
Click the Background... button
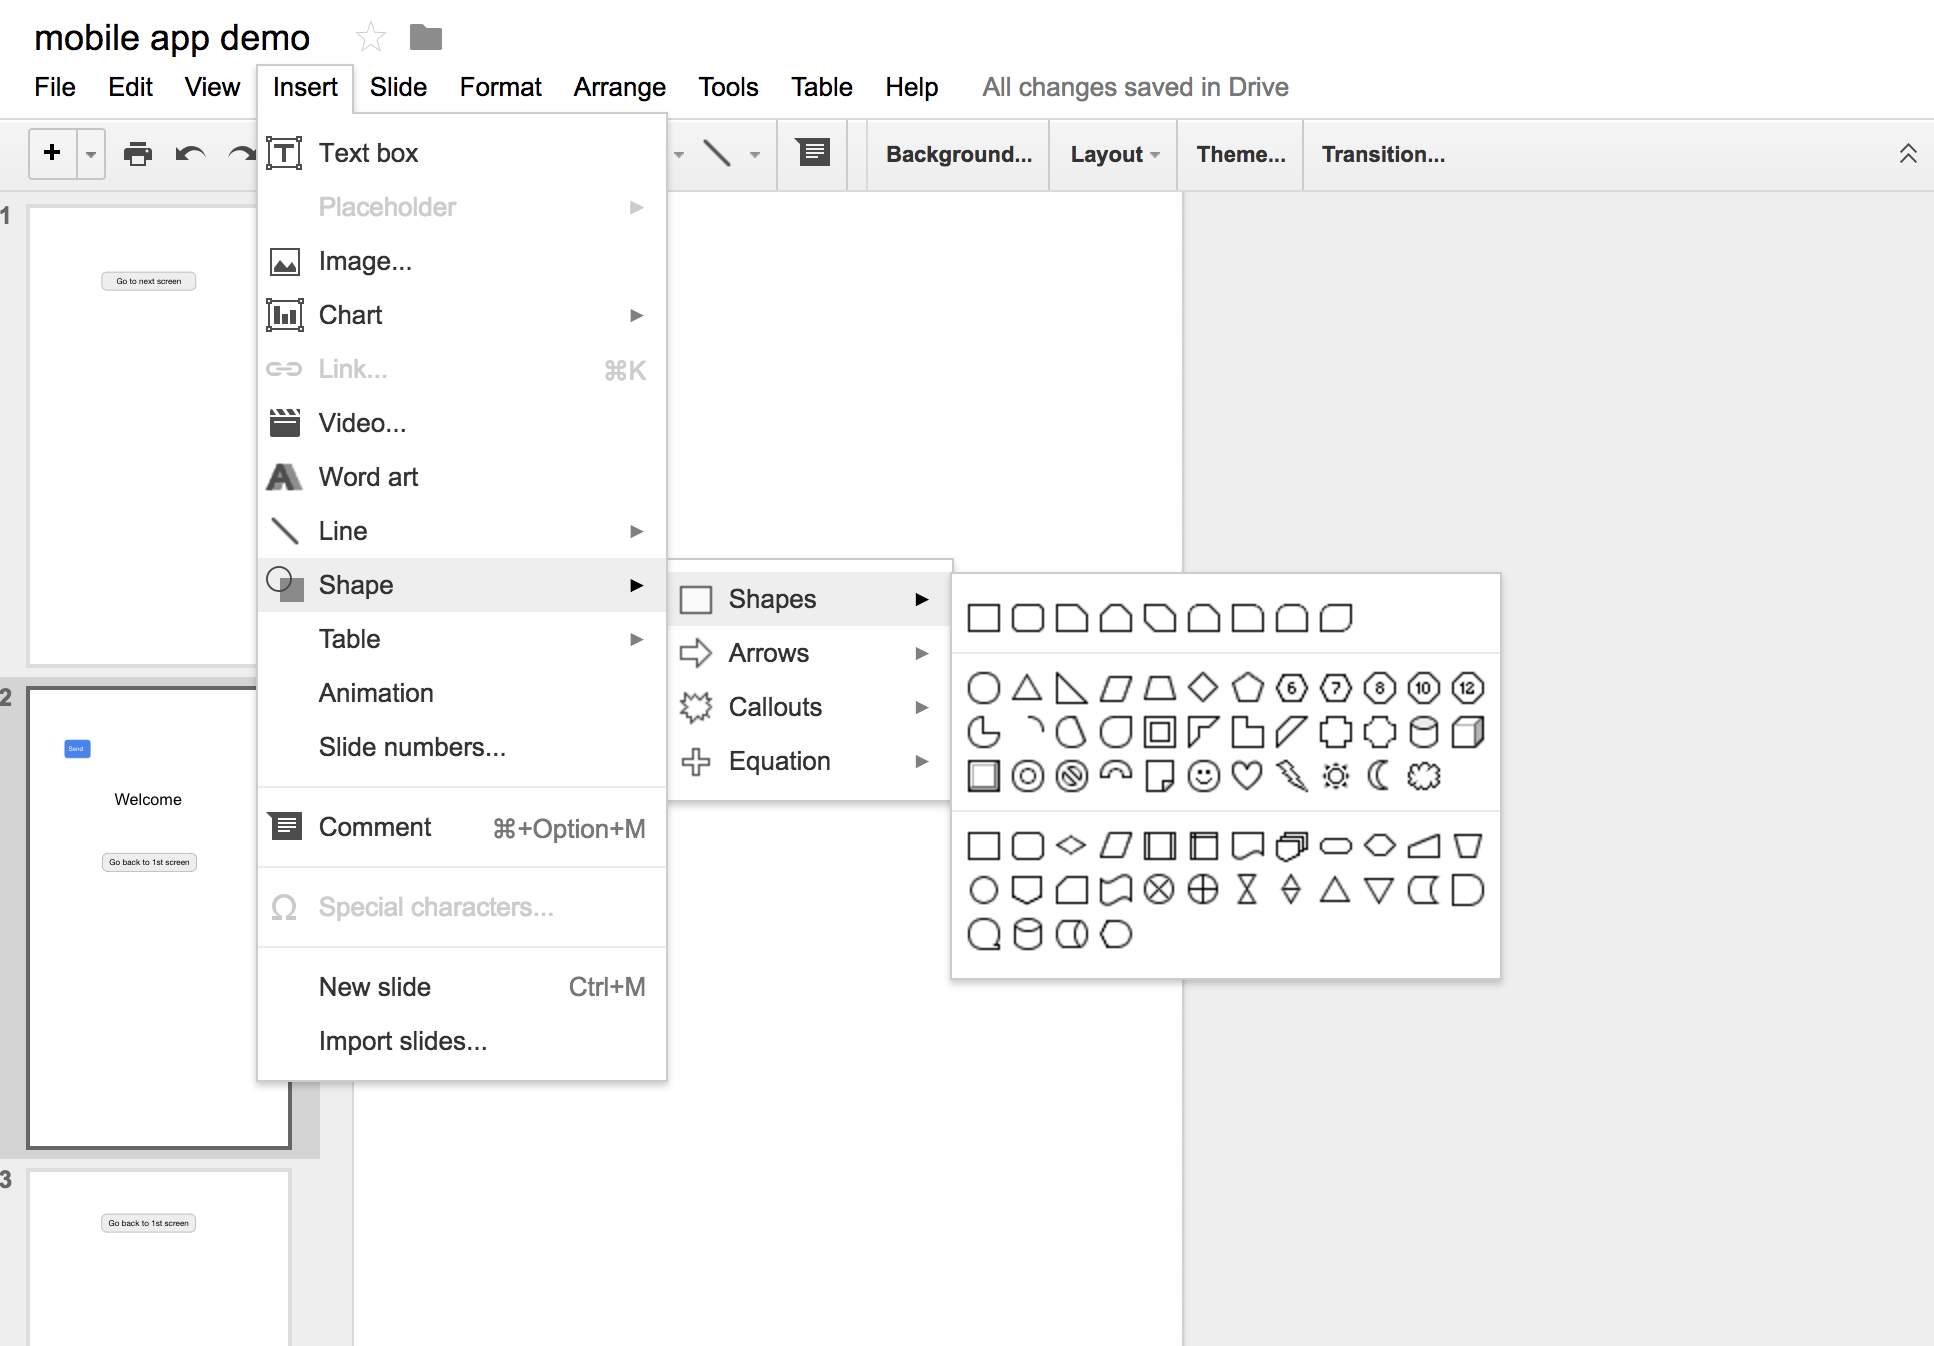click(958, 154)
